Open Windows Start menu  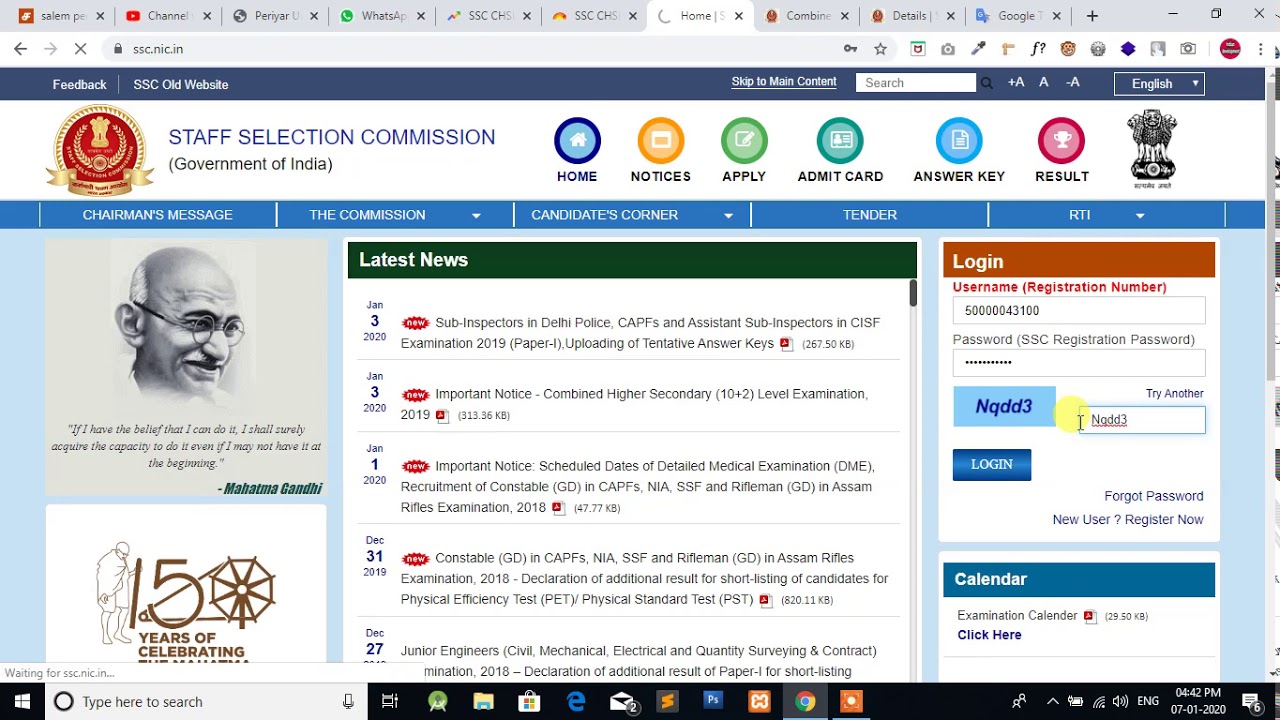pos(22,702)
